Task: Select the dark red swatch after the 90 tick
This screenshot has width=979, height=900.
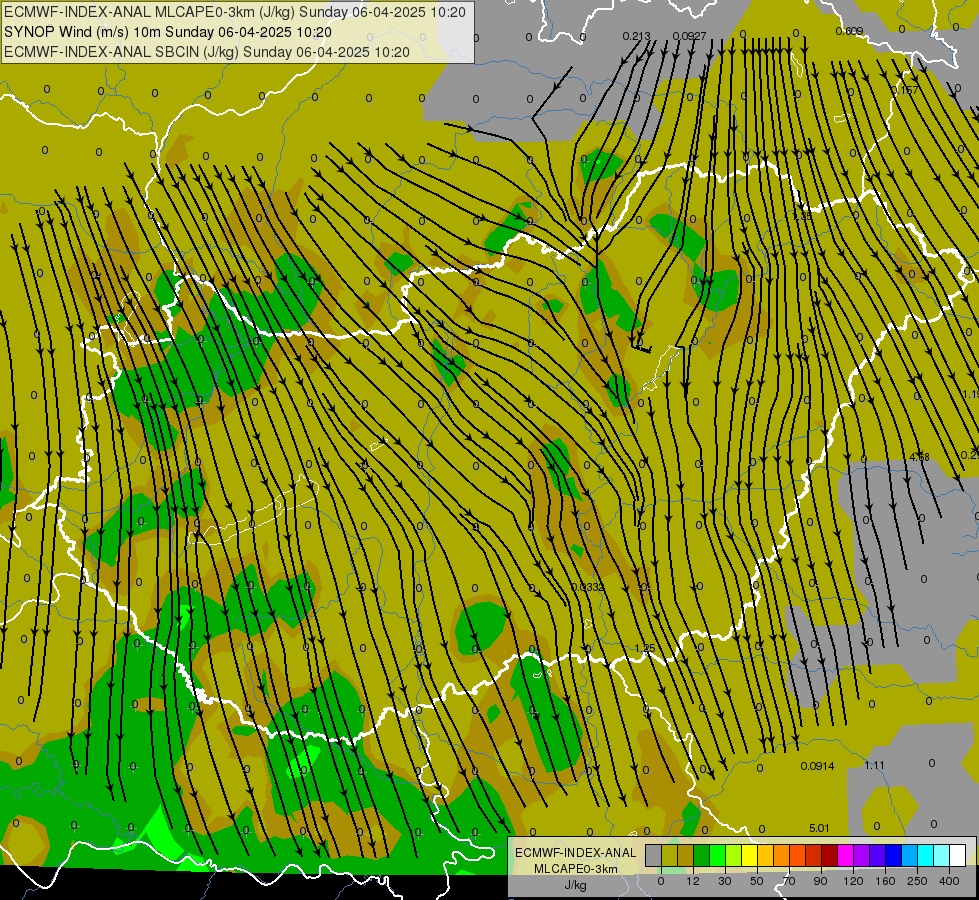Action: [x=830, y=855]
